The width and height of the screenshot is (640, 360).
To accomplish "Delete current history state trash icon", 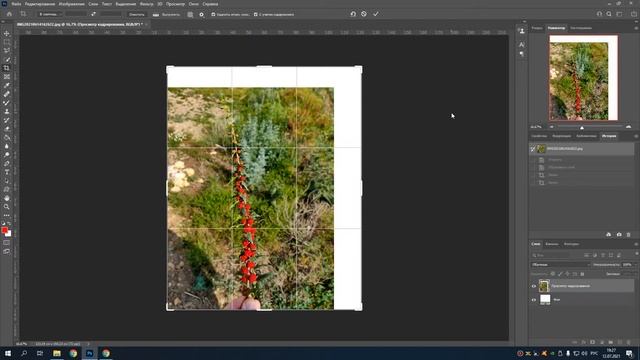I will pos(629,235).
